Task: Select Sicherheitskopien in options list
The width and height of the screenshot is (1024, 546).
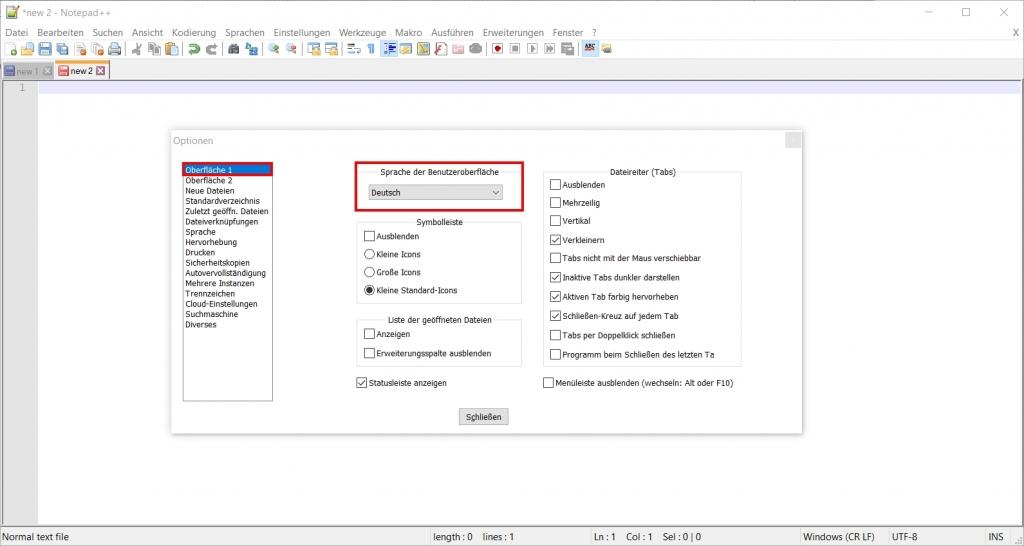Action: (217, 263)
